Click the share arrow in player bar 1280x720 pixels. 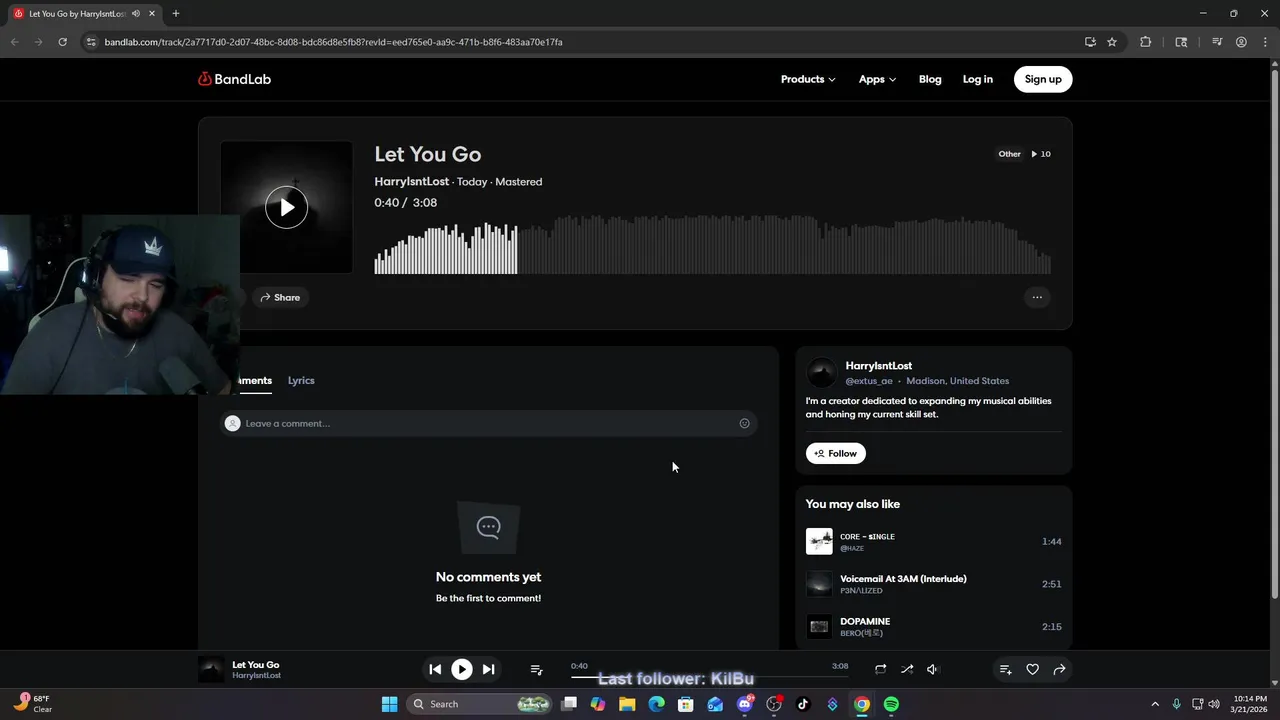tap(1059, 669)
